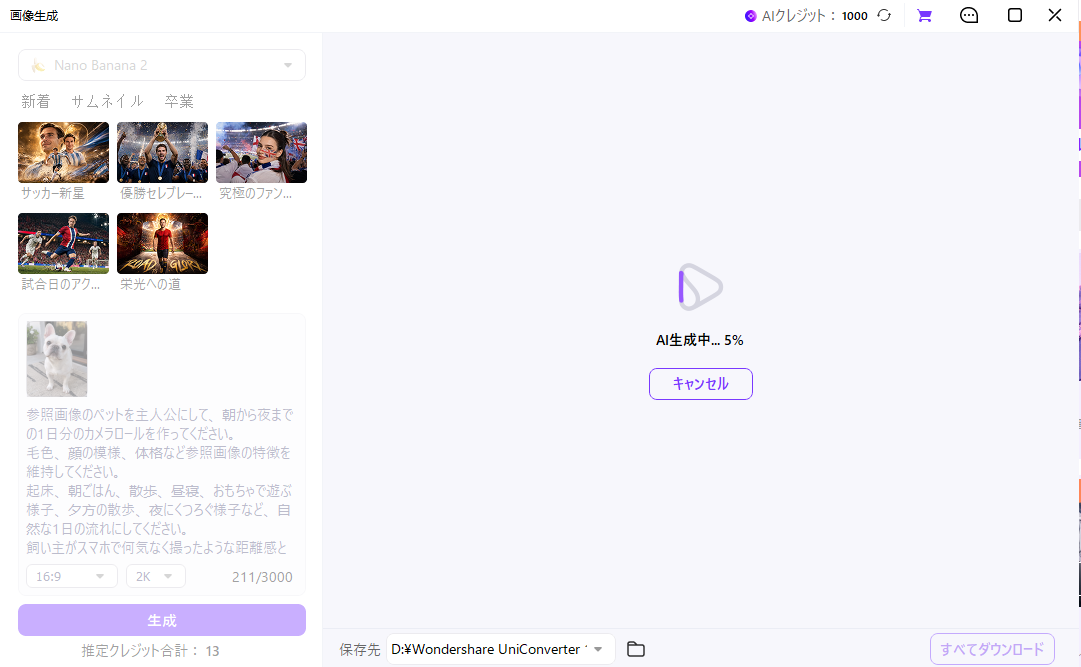1081x667 pixels.
Task: Click the purple AI credit coin icon
Action: point(751,16)
